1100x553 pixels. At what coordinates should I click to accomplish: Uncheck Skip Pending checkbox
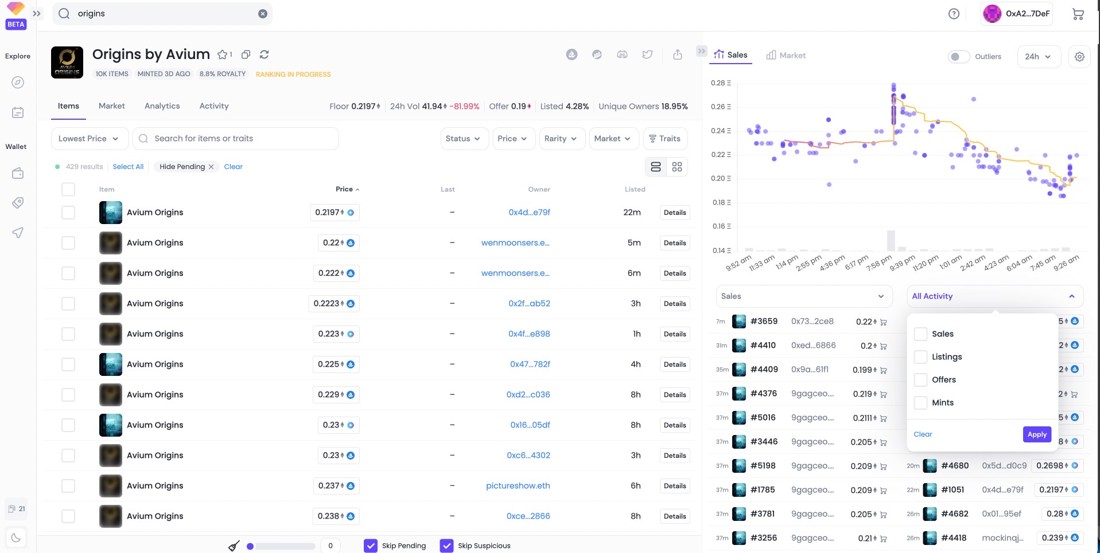coord(371,545)
